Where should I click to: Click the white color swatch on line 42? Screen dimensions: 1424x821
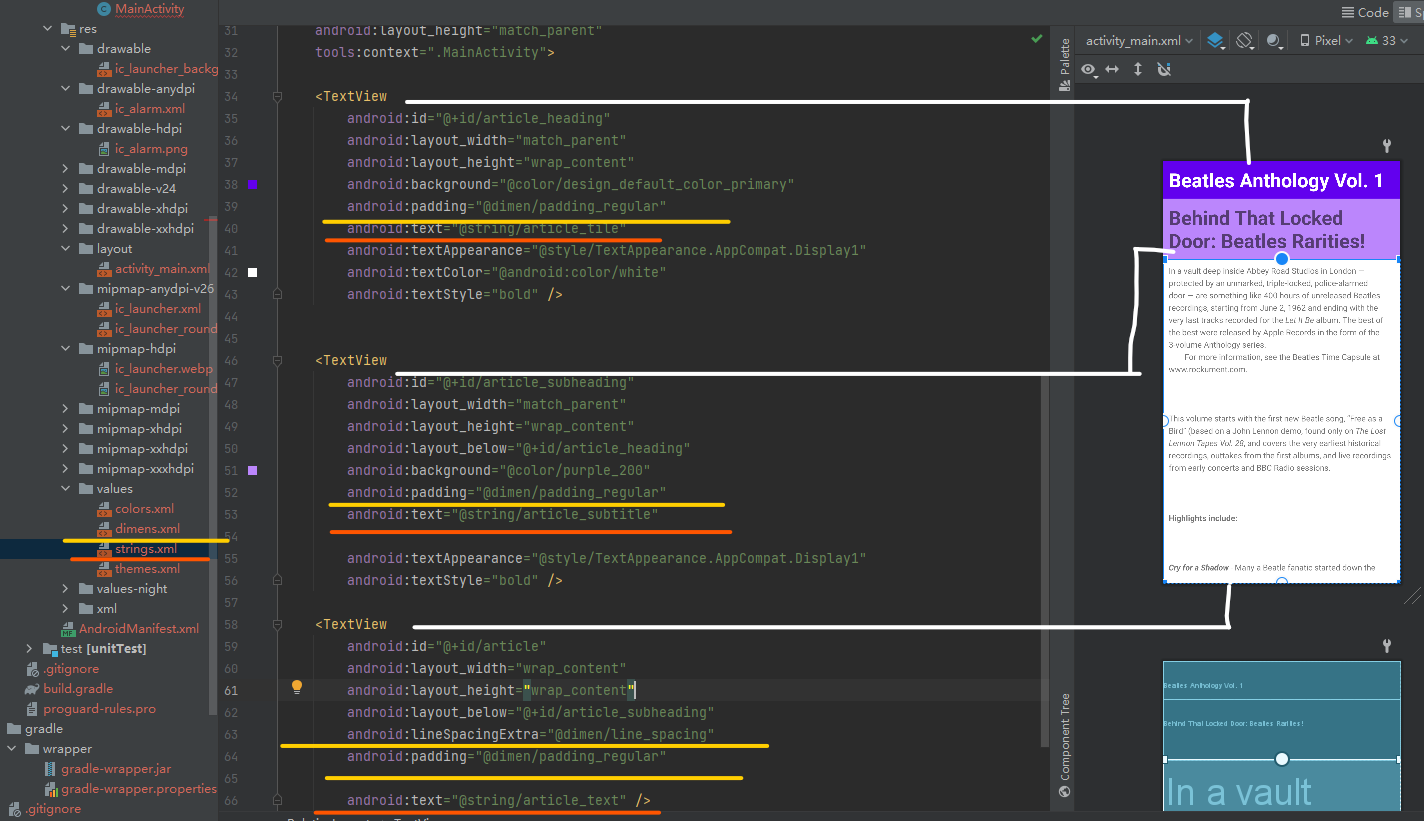[x=253, y=272]
